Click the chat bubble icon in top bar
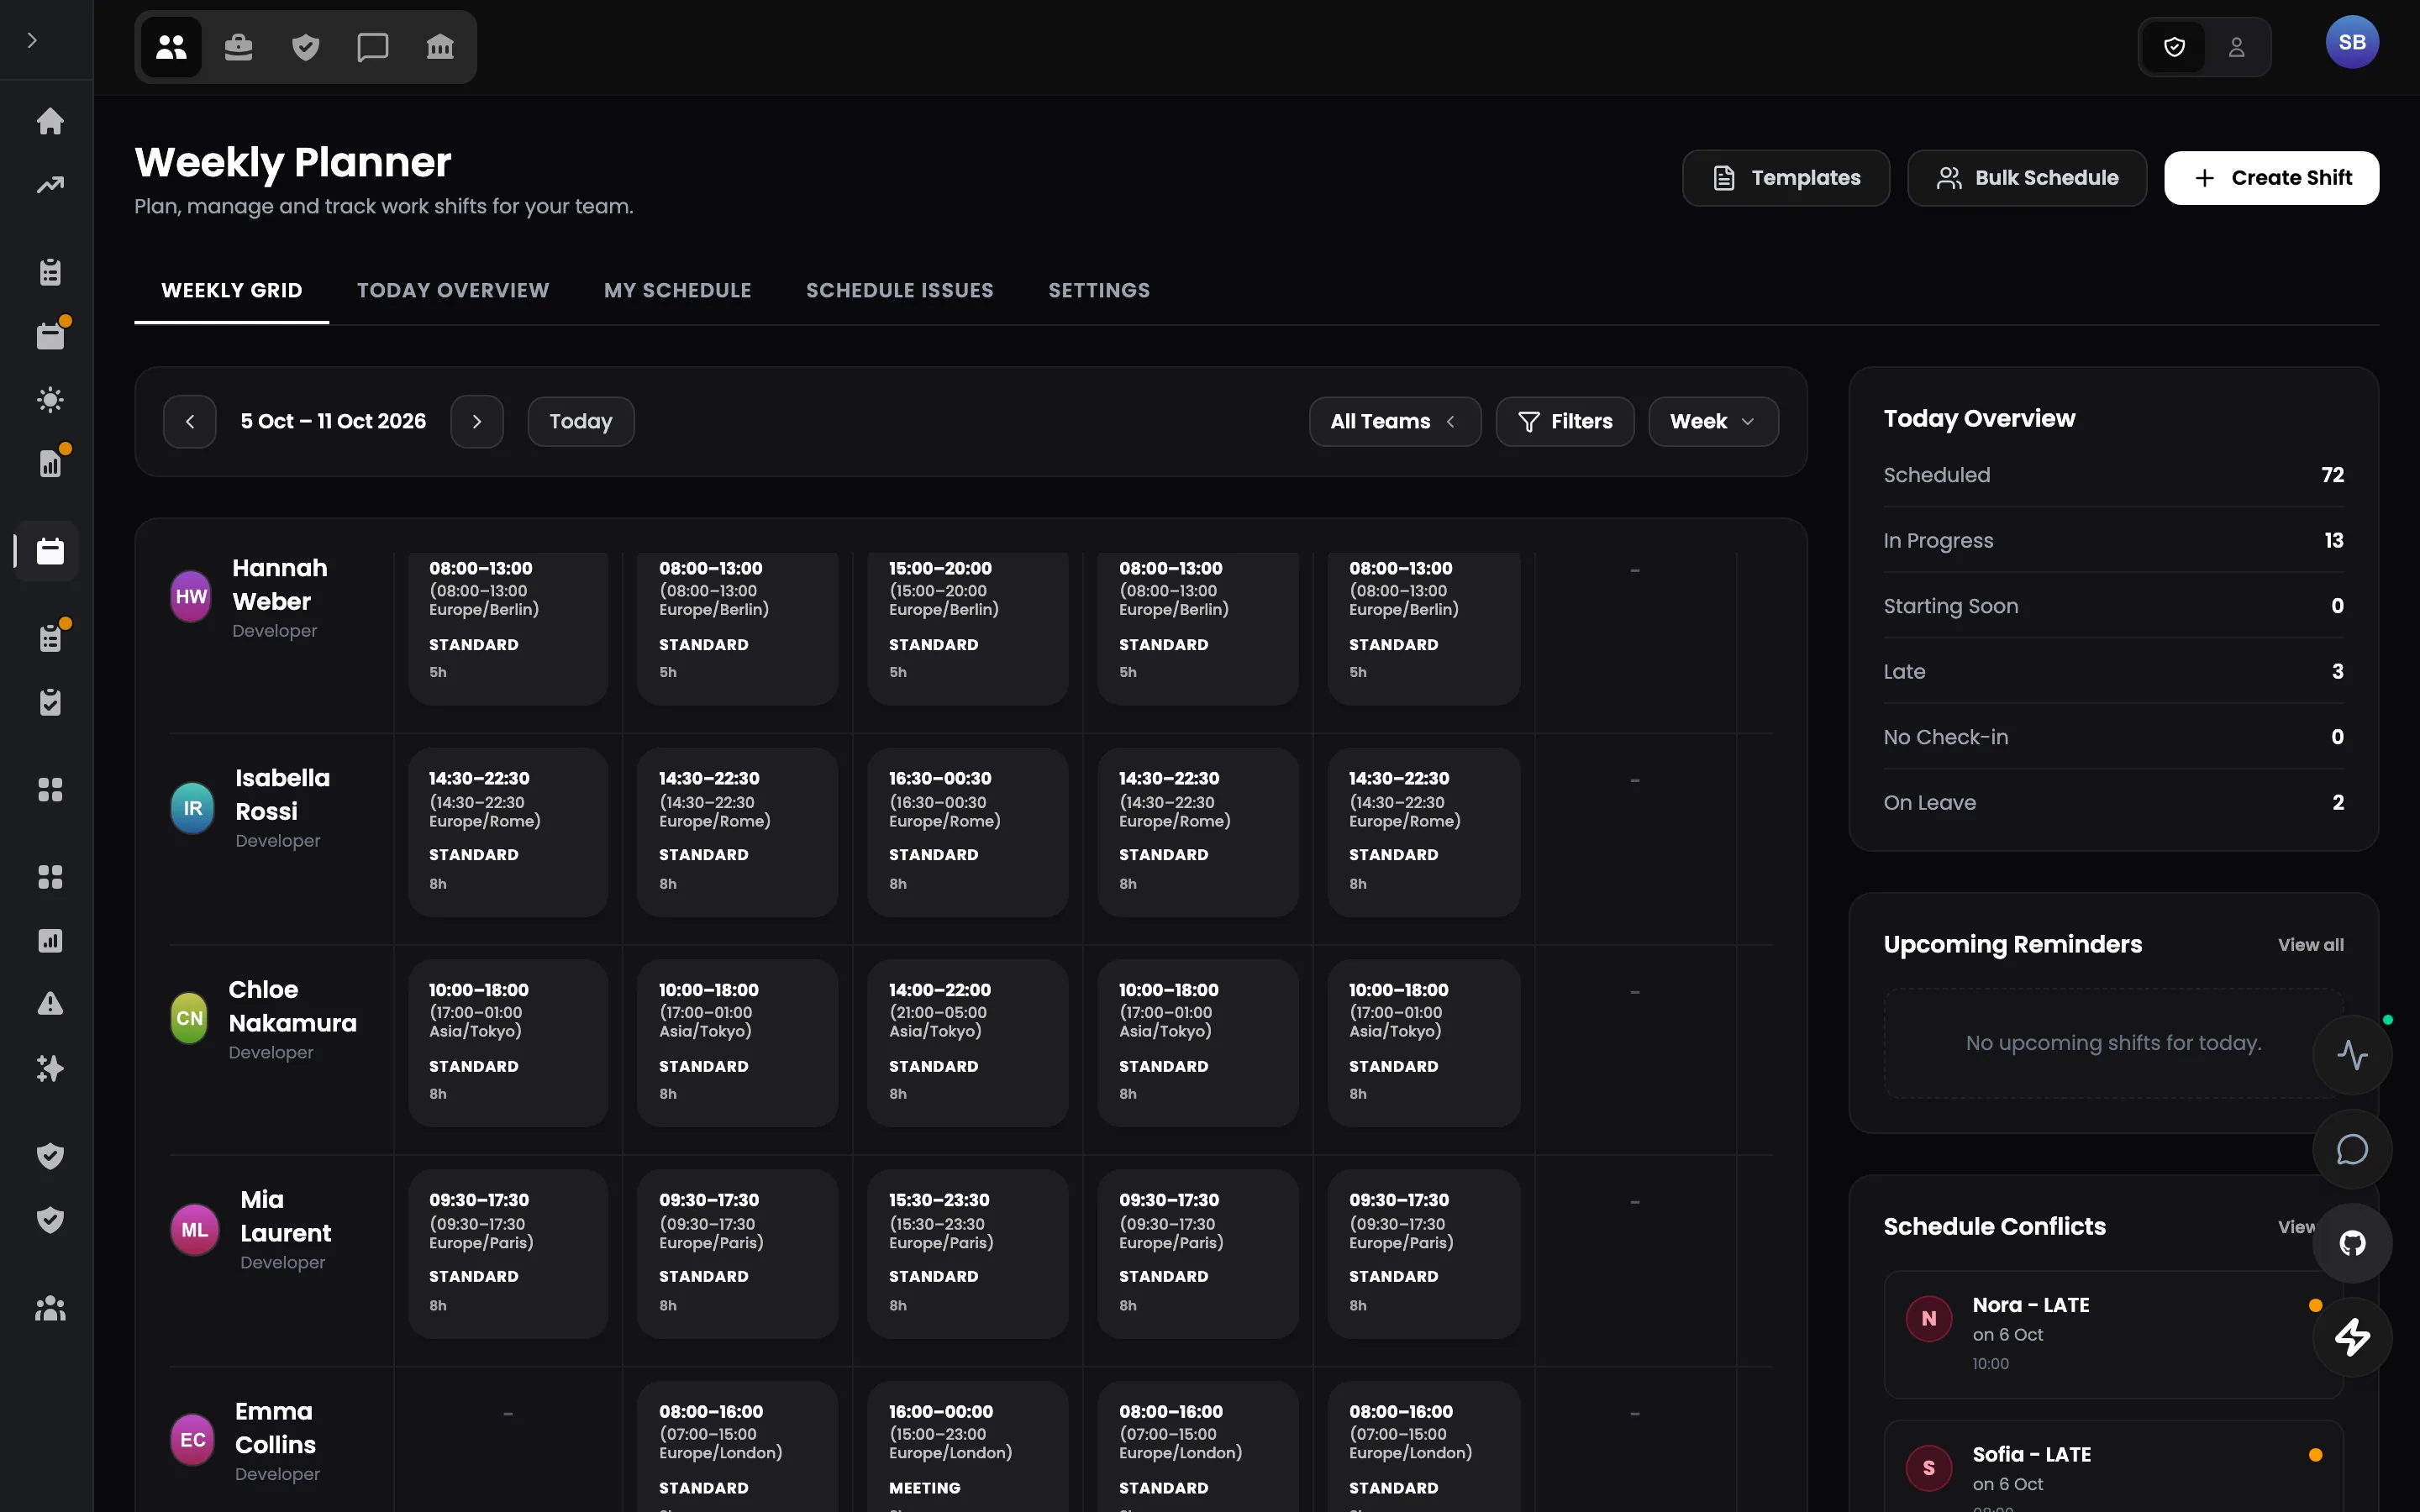The height and width of the screenshot is (1512, 2420). click(373, 47)
